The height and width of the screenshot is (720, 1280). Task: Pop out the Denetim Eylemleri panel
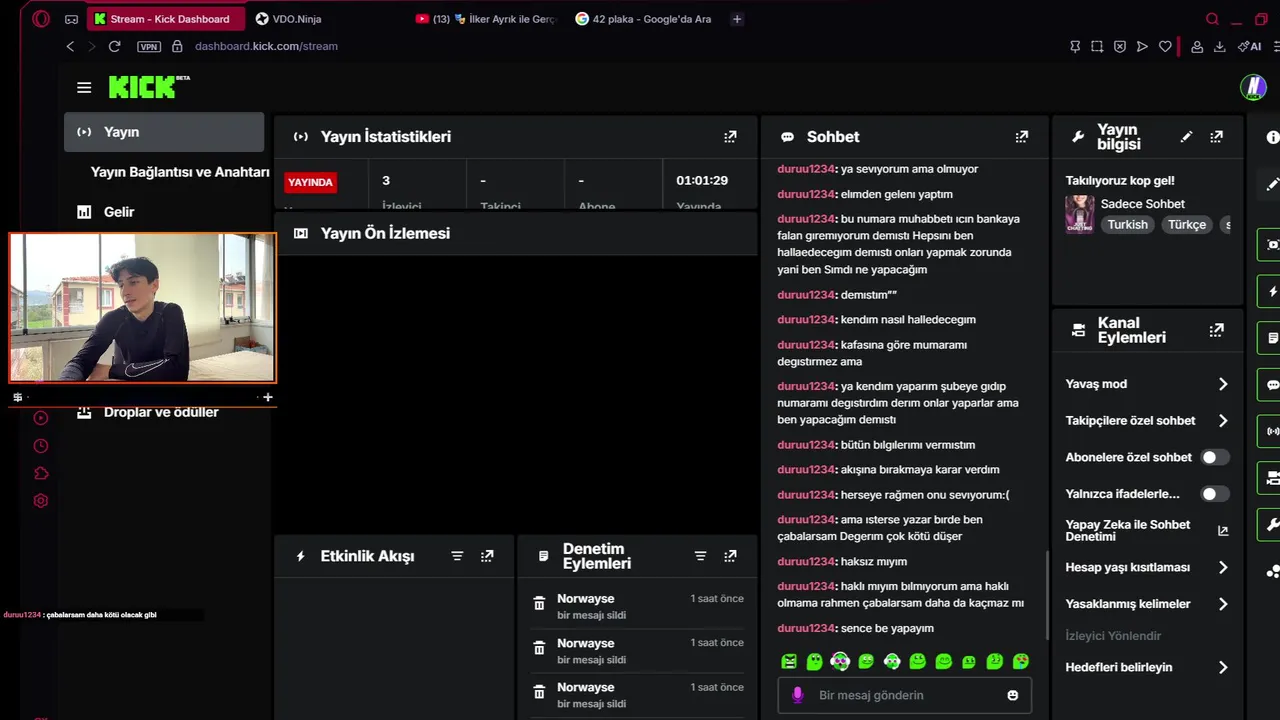[x=730, y=556]
